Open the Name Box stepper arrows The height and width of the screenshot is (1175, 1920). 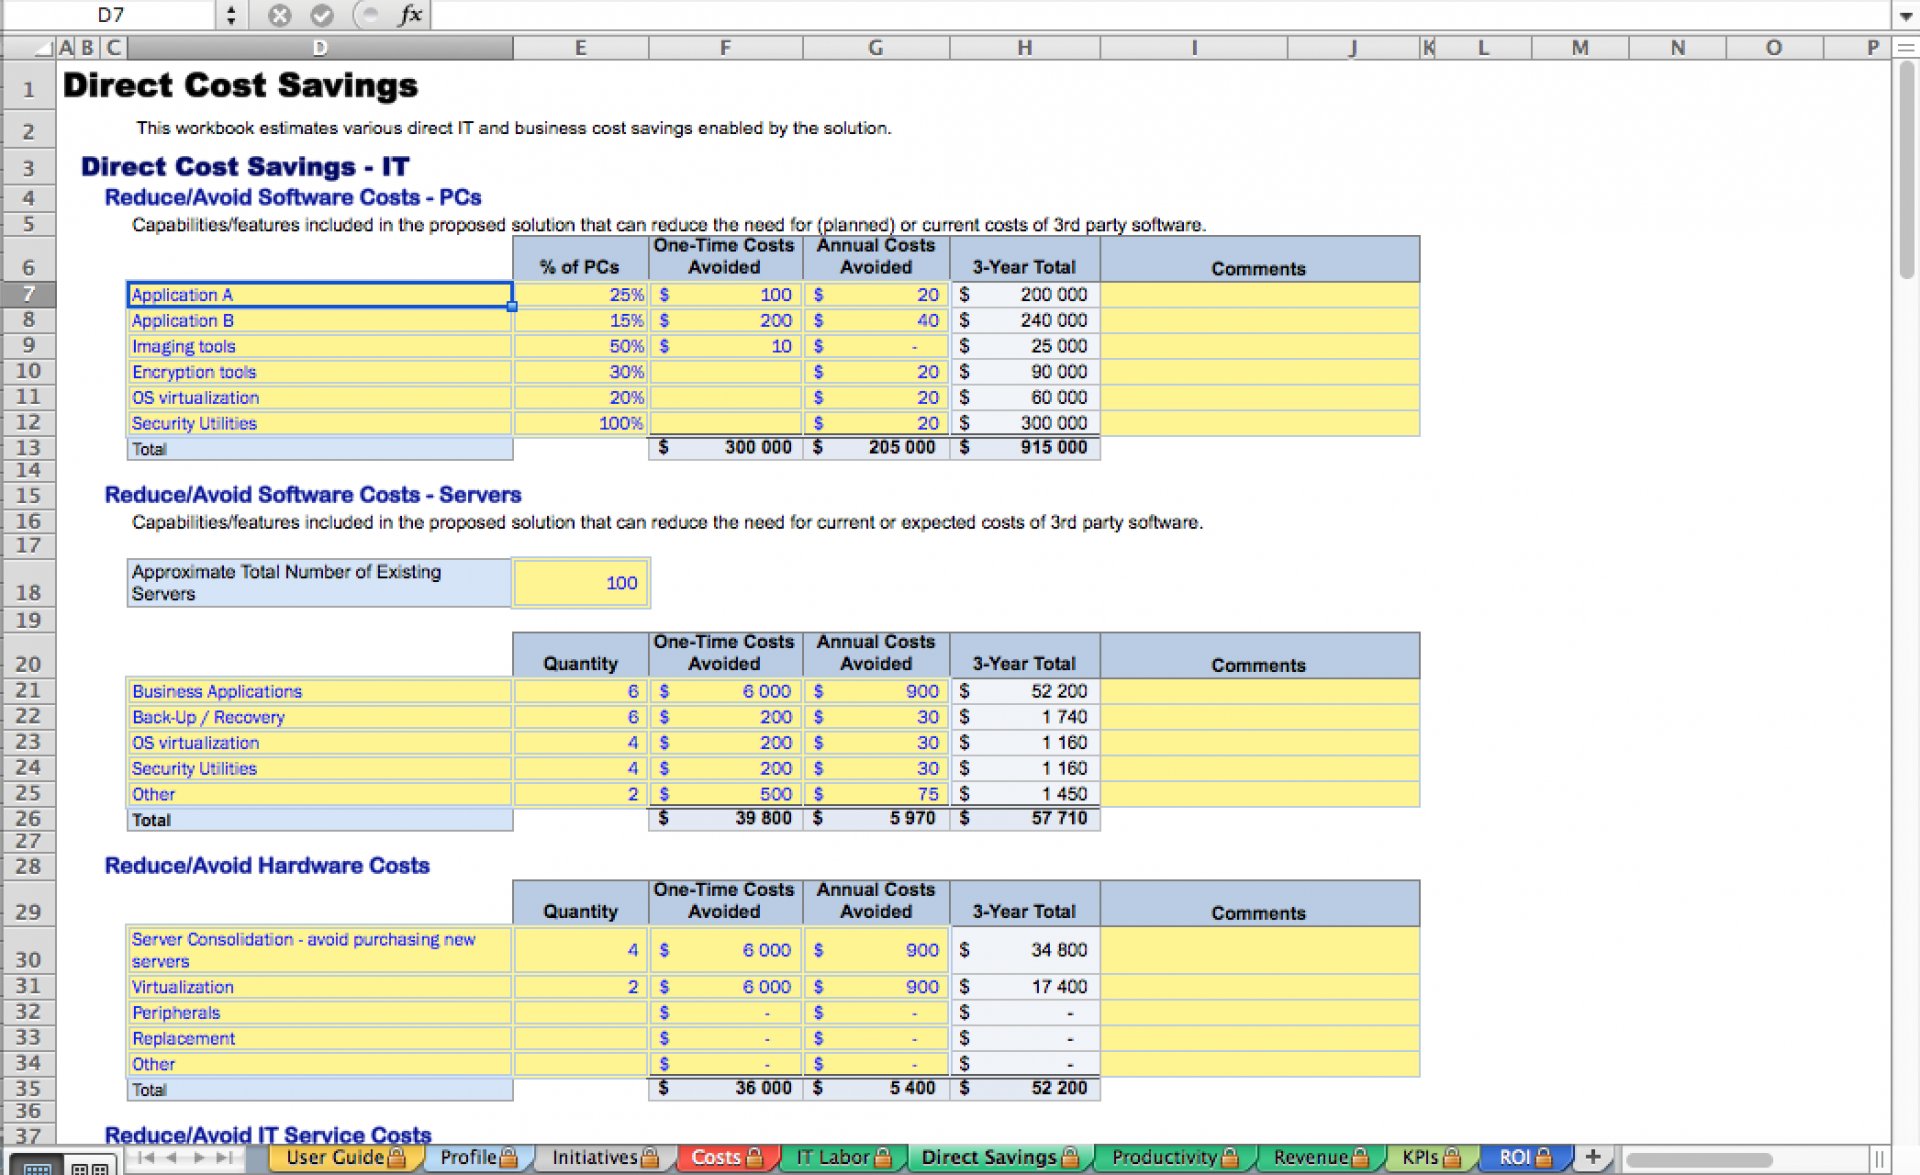(231, 15)
